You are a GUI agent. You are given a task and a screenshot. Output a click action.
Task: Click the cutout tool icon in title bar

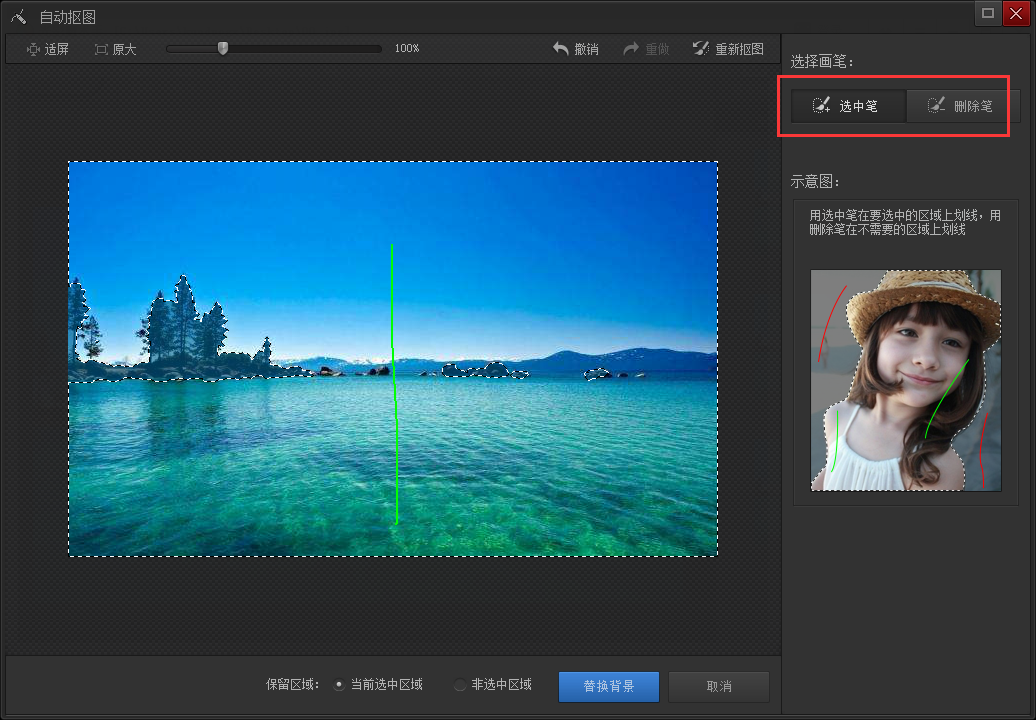tap(17, 14)
